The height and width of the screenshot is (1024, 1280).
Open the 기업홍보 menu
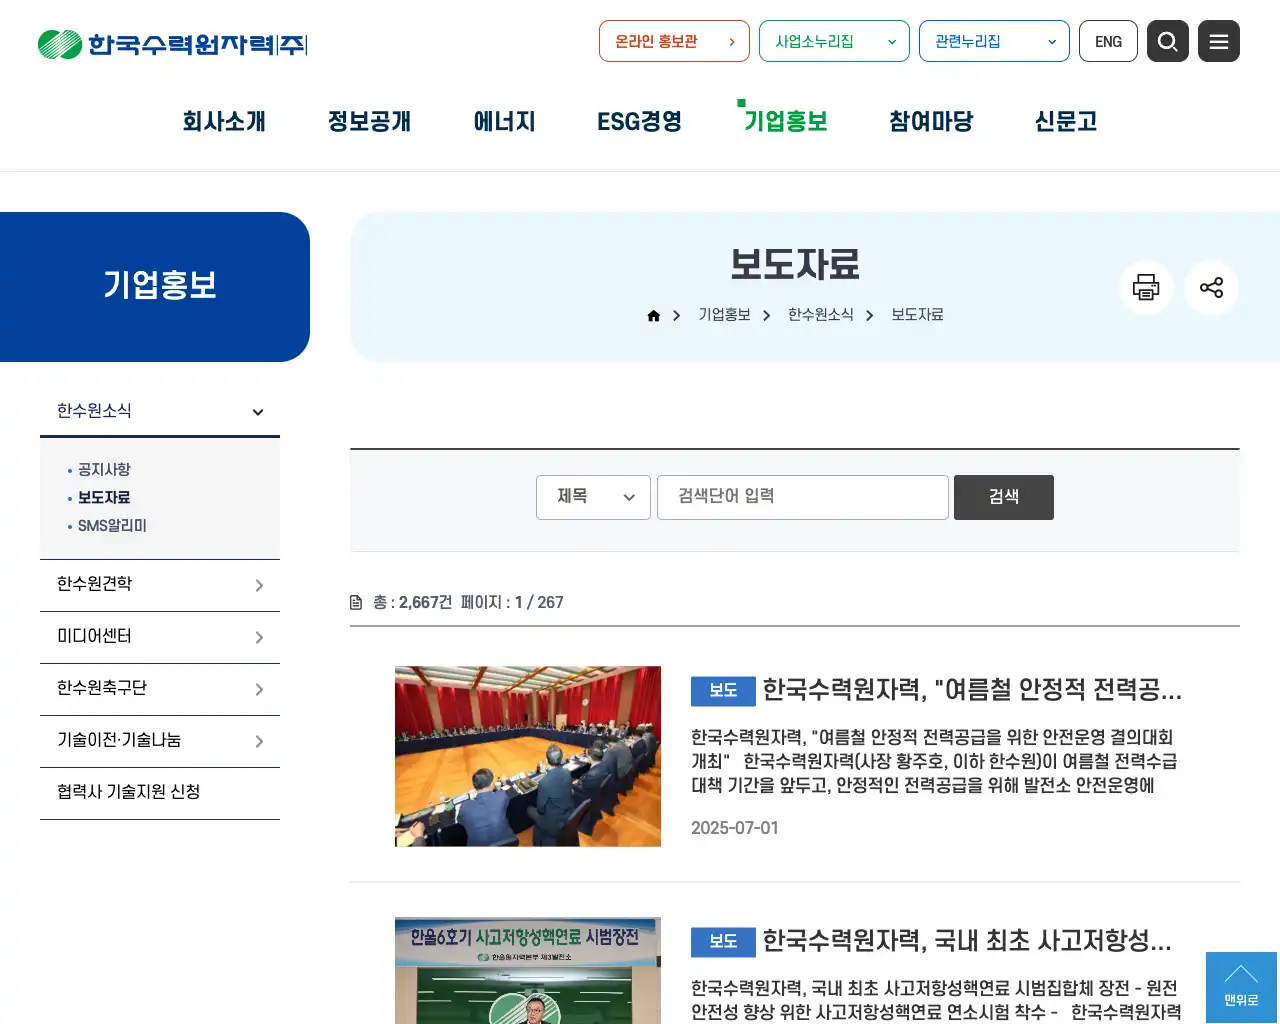[x=785, y=122]
